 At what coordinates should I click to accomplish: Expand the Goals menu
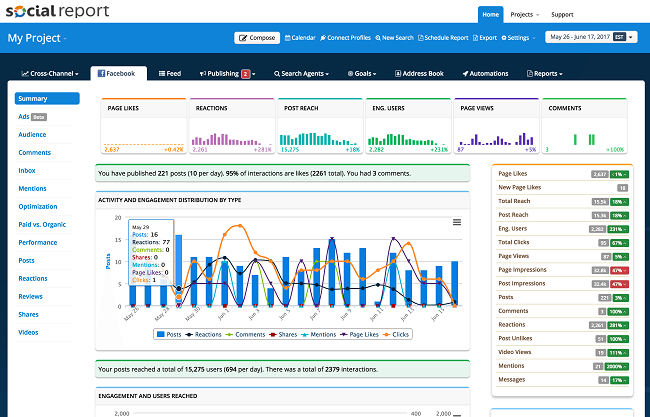pos(362,74)
